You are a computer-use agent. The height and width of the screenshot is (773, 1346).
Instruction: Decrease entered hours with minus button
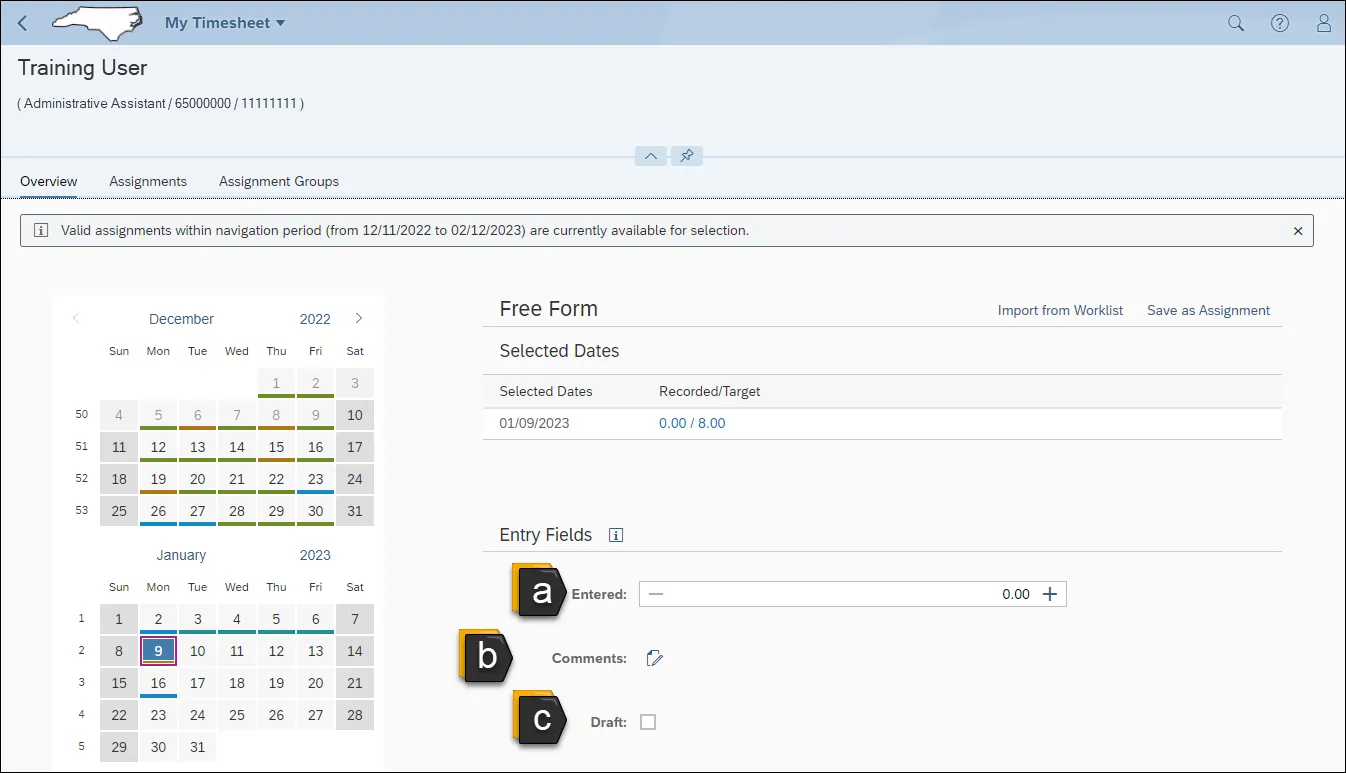click(656, 594)
